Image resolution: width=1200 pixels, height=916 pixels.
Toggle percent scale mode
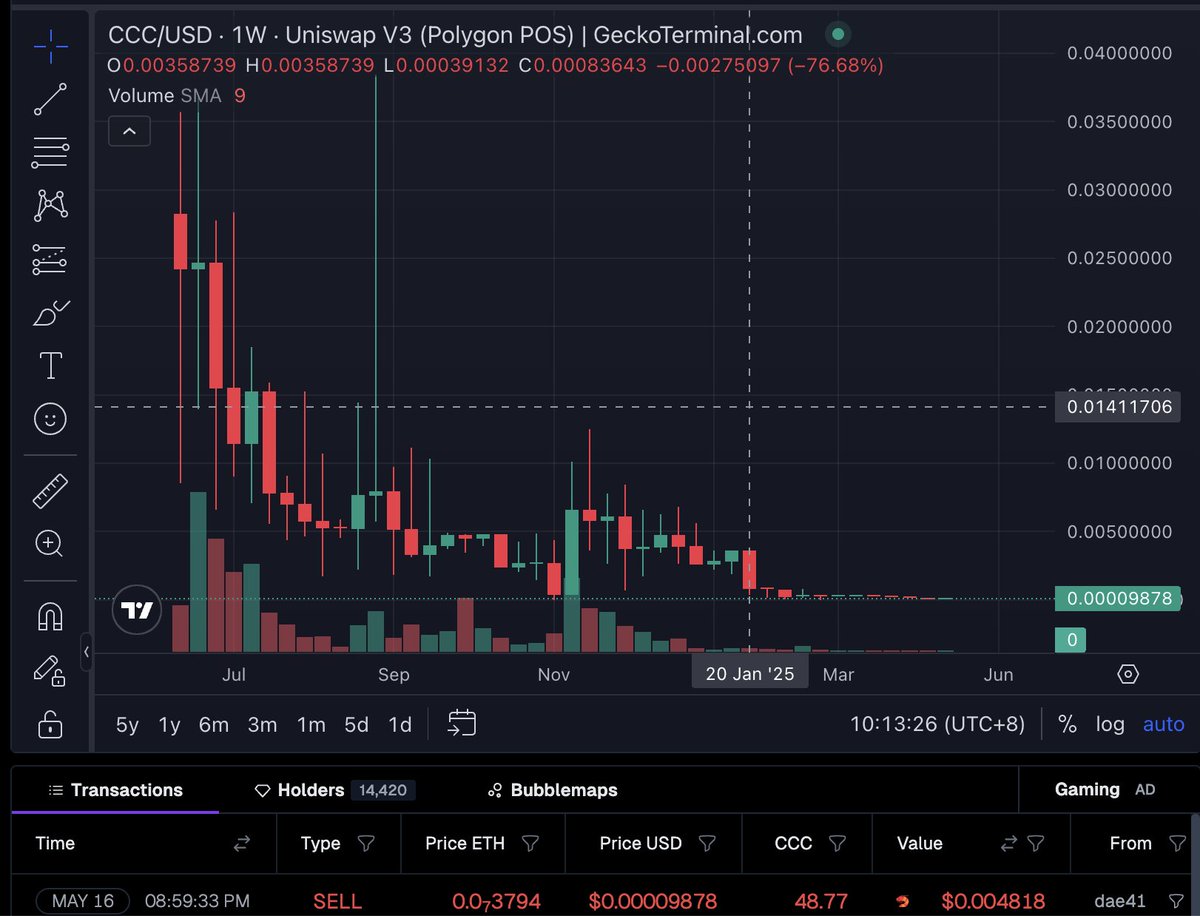pos(1067,724)
